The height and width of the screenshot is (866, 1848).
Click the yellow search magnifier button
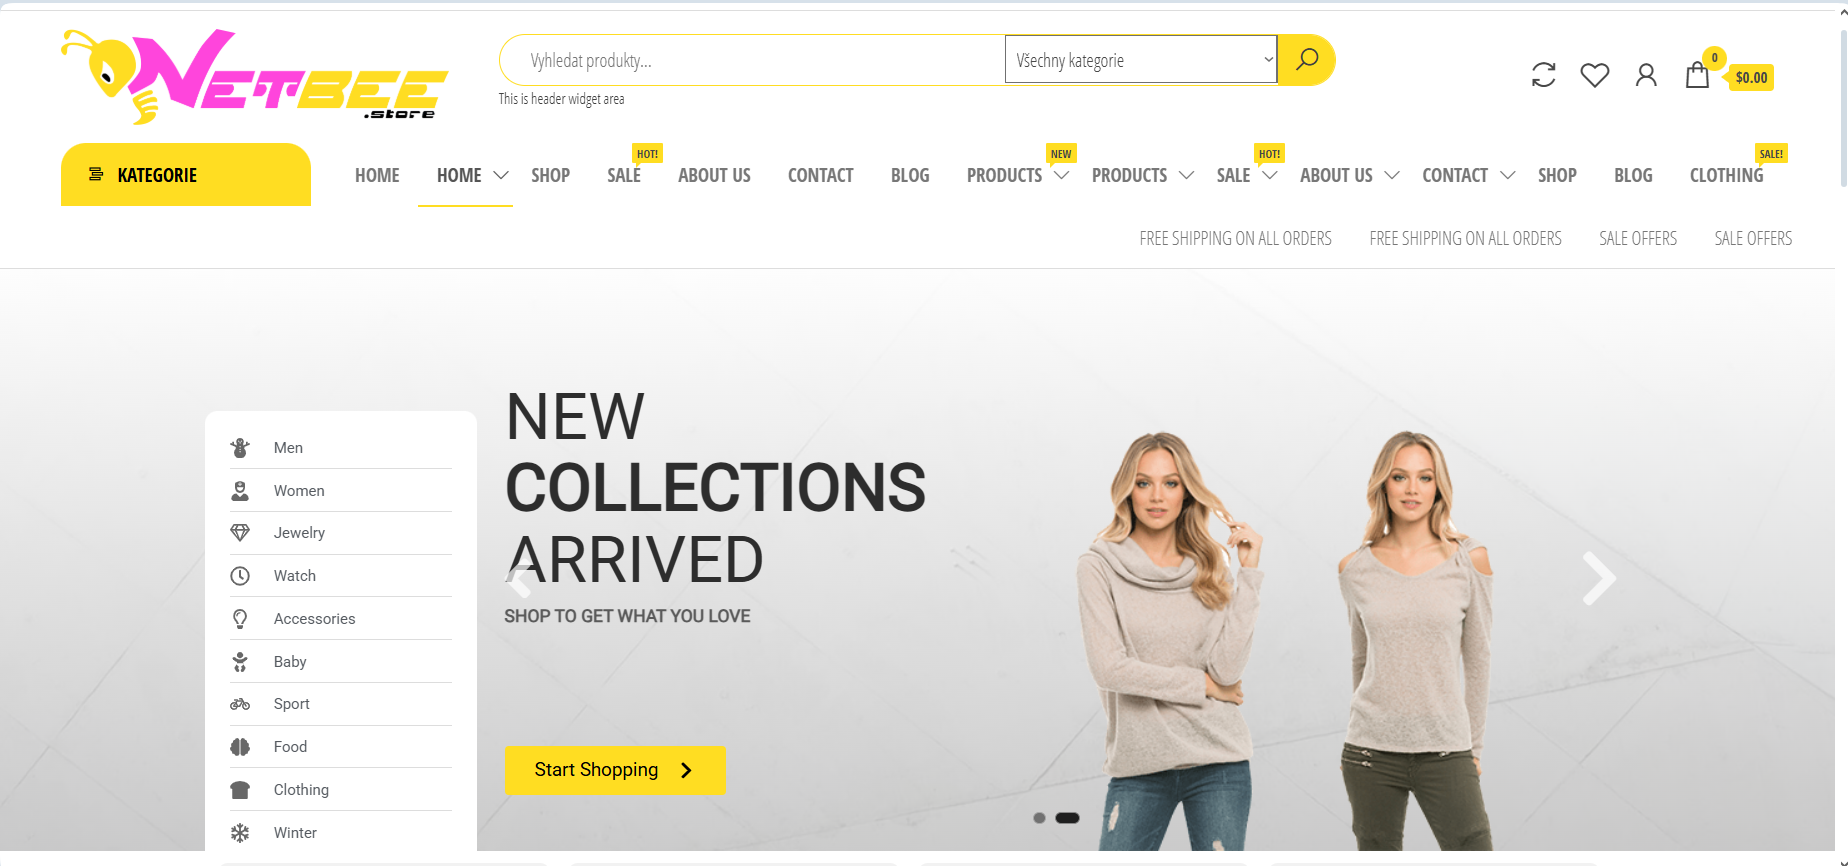coord(1306,60)
